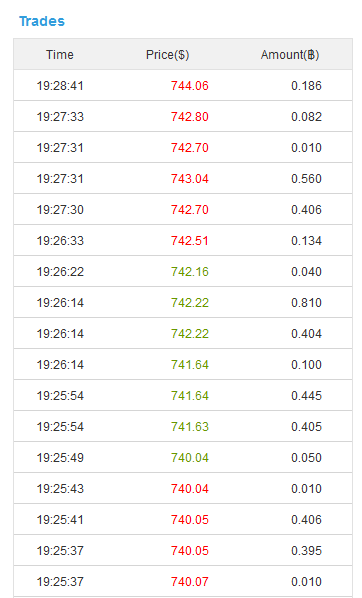Click the Trades heading link
This screenshot has height=598, width=362.
[x=42, y=21]
